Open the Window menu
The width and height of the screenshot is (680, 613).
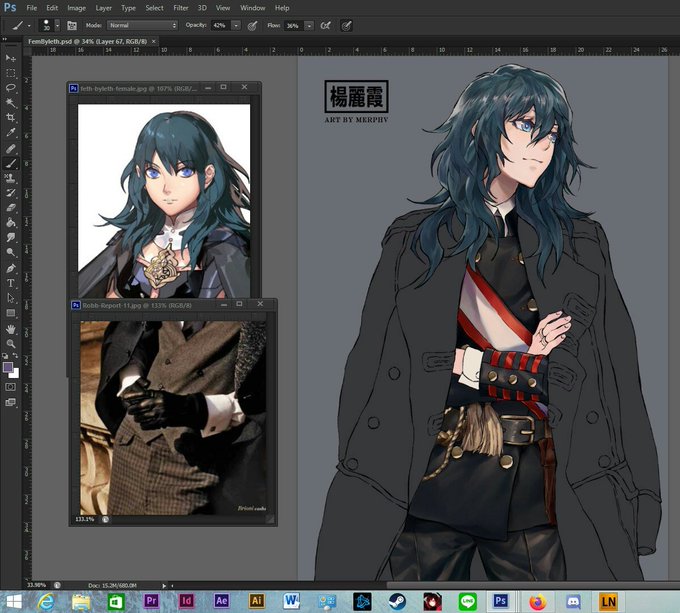coord(252,8)
